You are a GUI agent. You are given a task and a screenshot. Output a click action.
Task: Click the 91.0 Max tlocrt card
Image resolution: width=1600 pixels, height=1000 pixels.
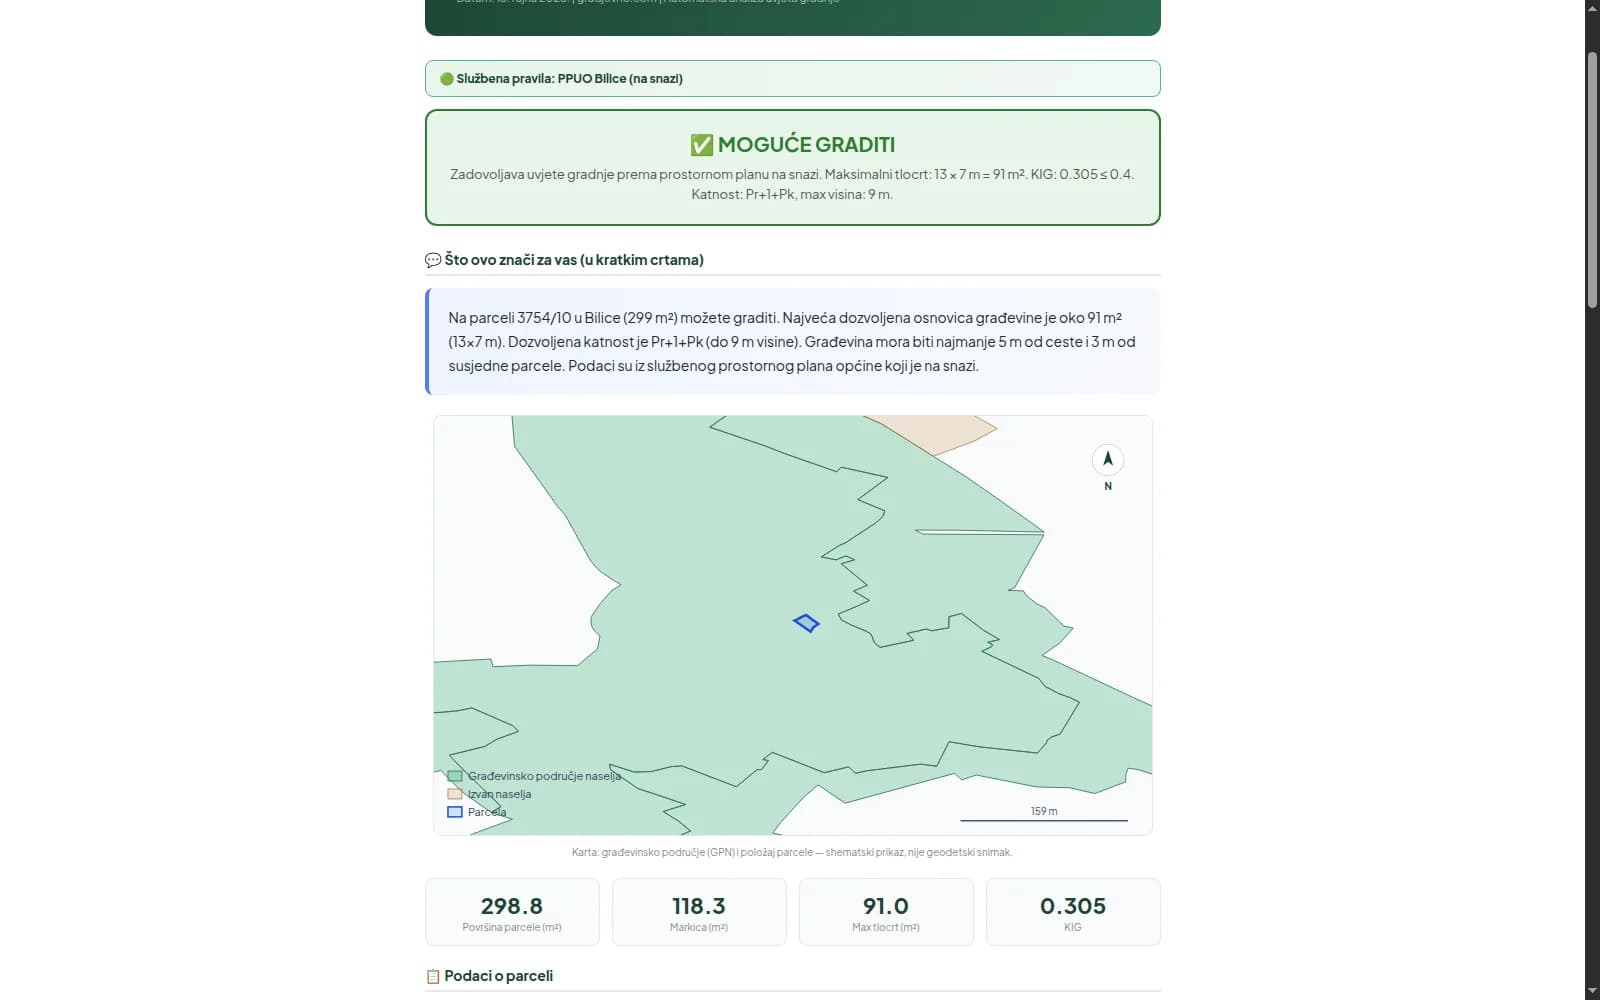(x=886, y=912)
